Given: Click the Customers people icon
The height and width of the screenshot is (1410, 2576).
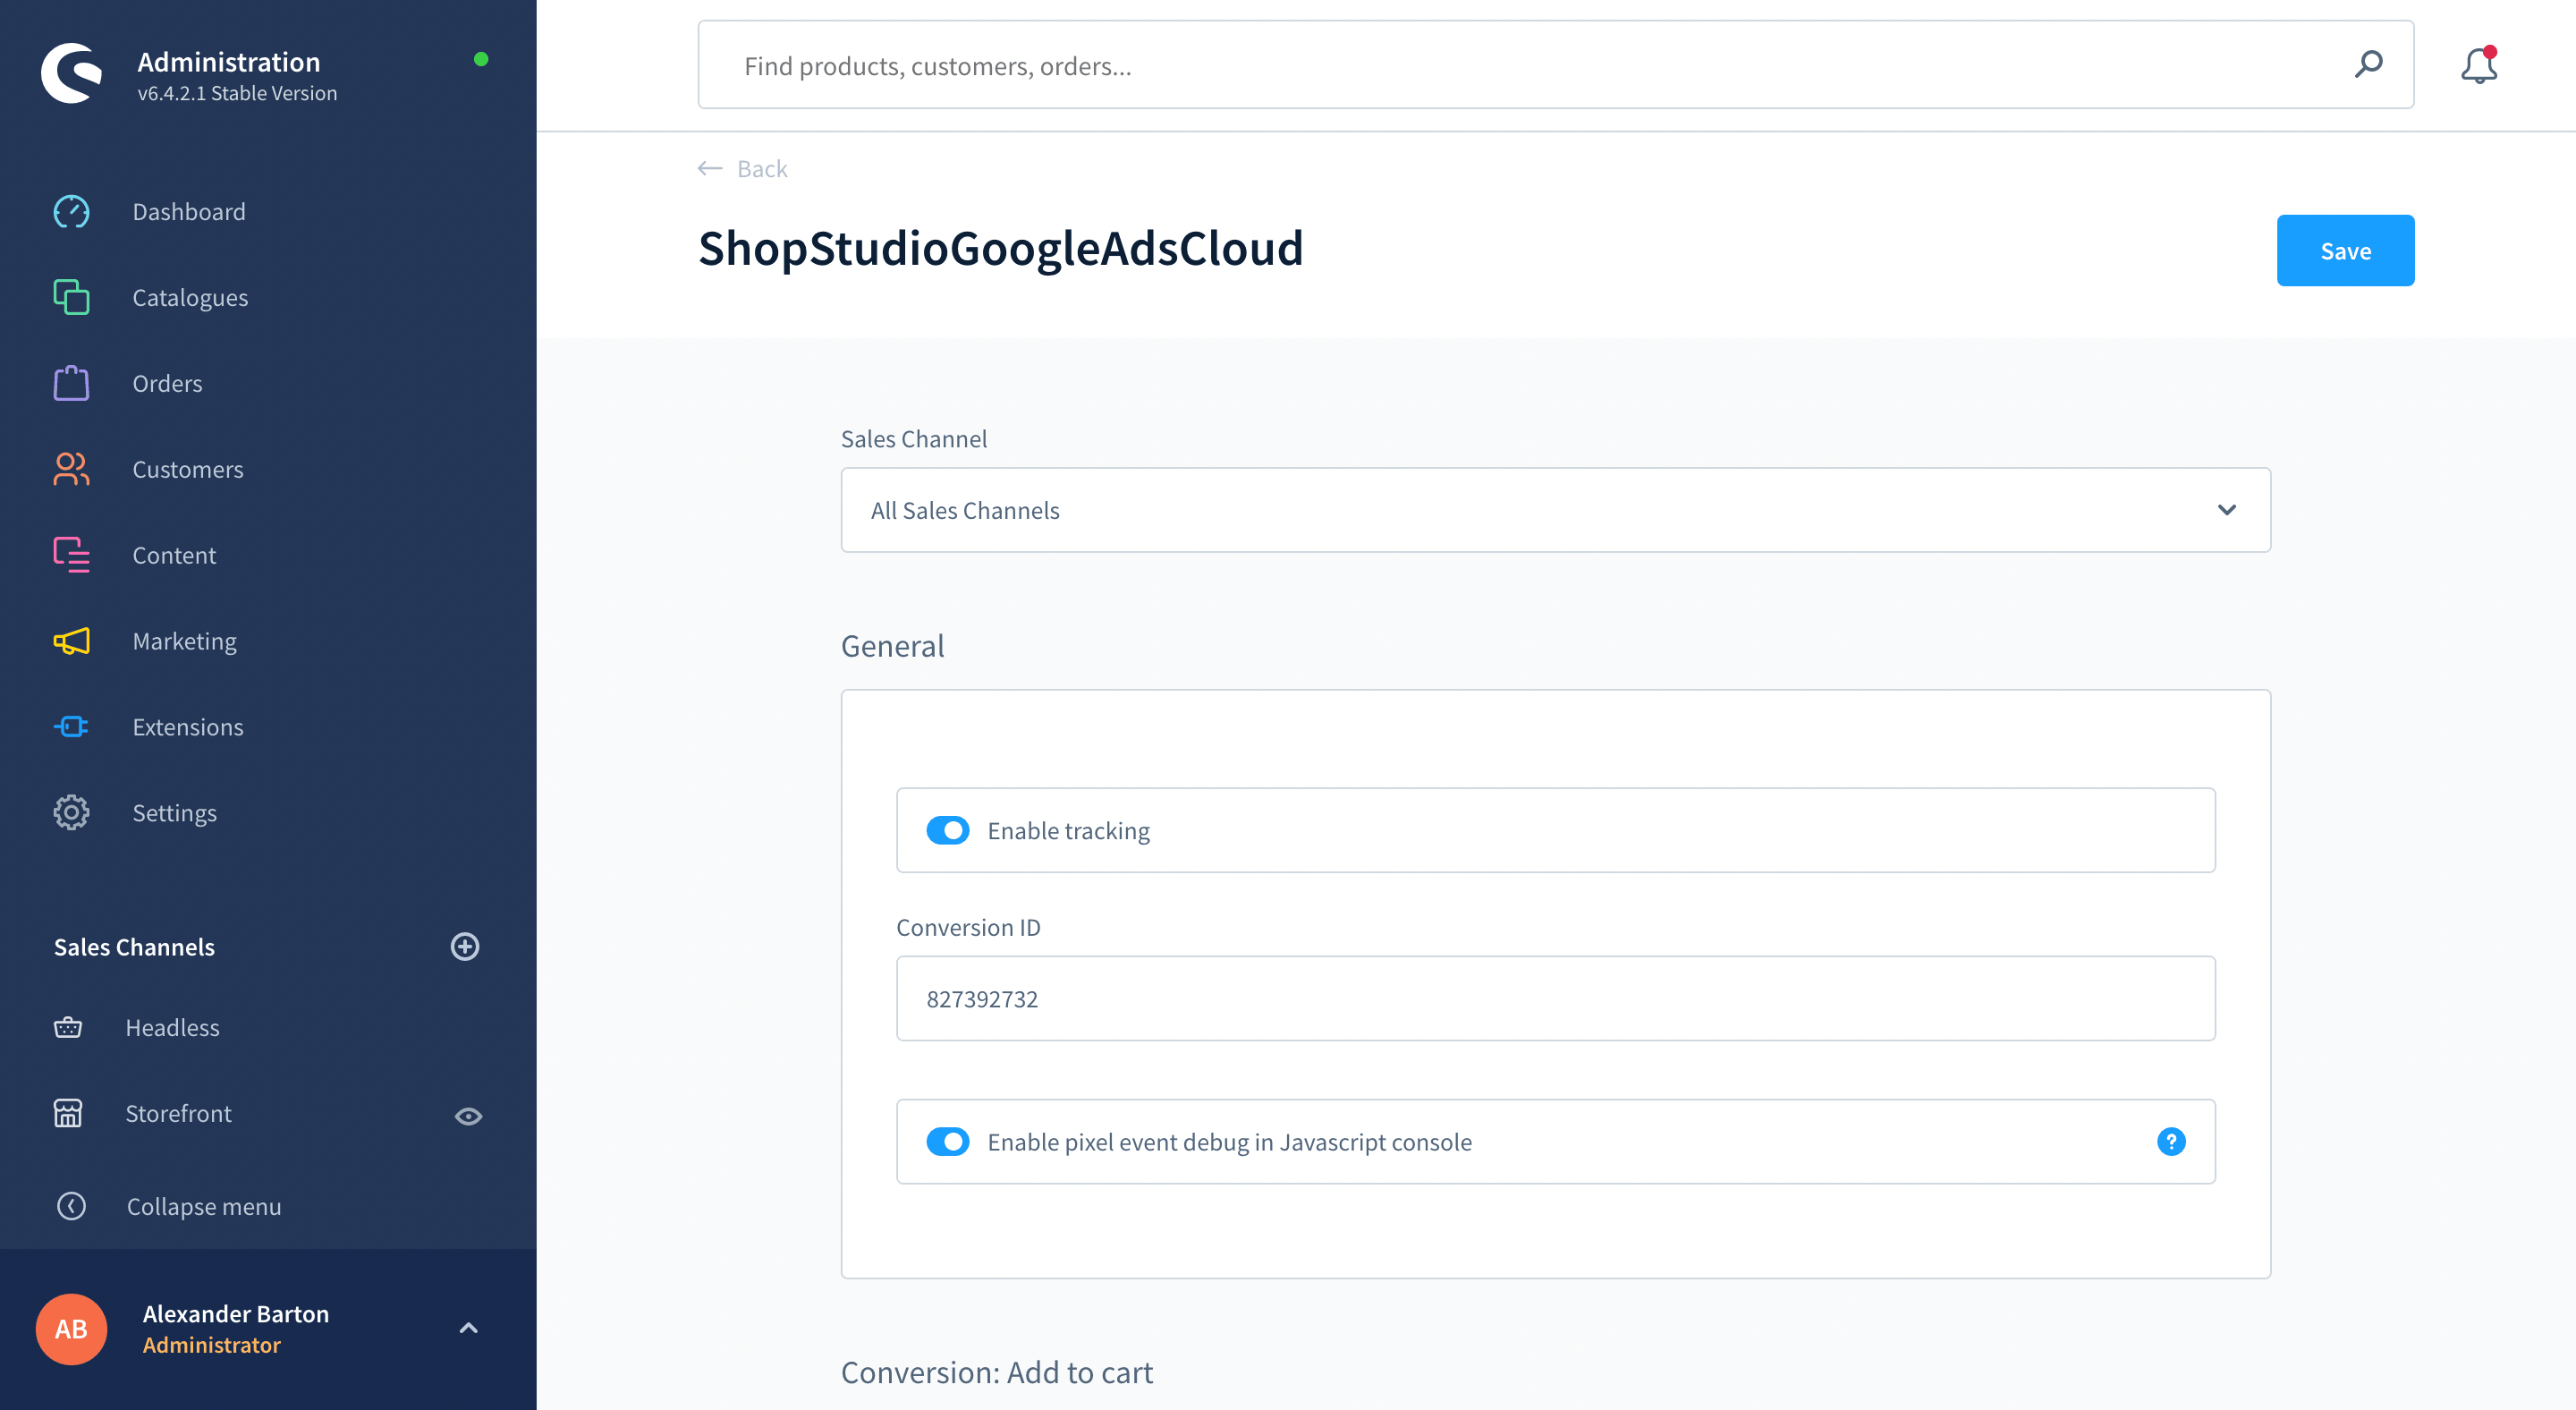Looking at the screenshot, I should [71, 469].
